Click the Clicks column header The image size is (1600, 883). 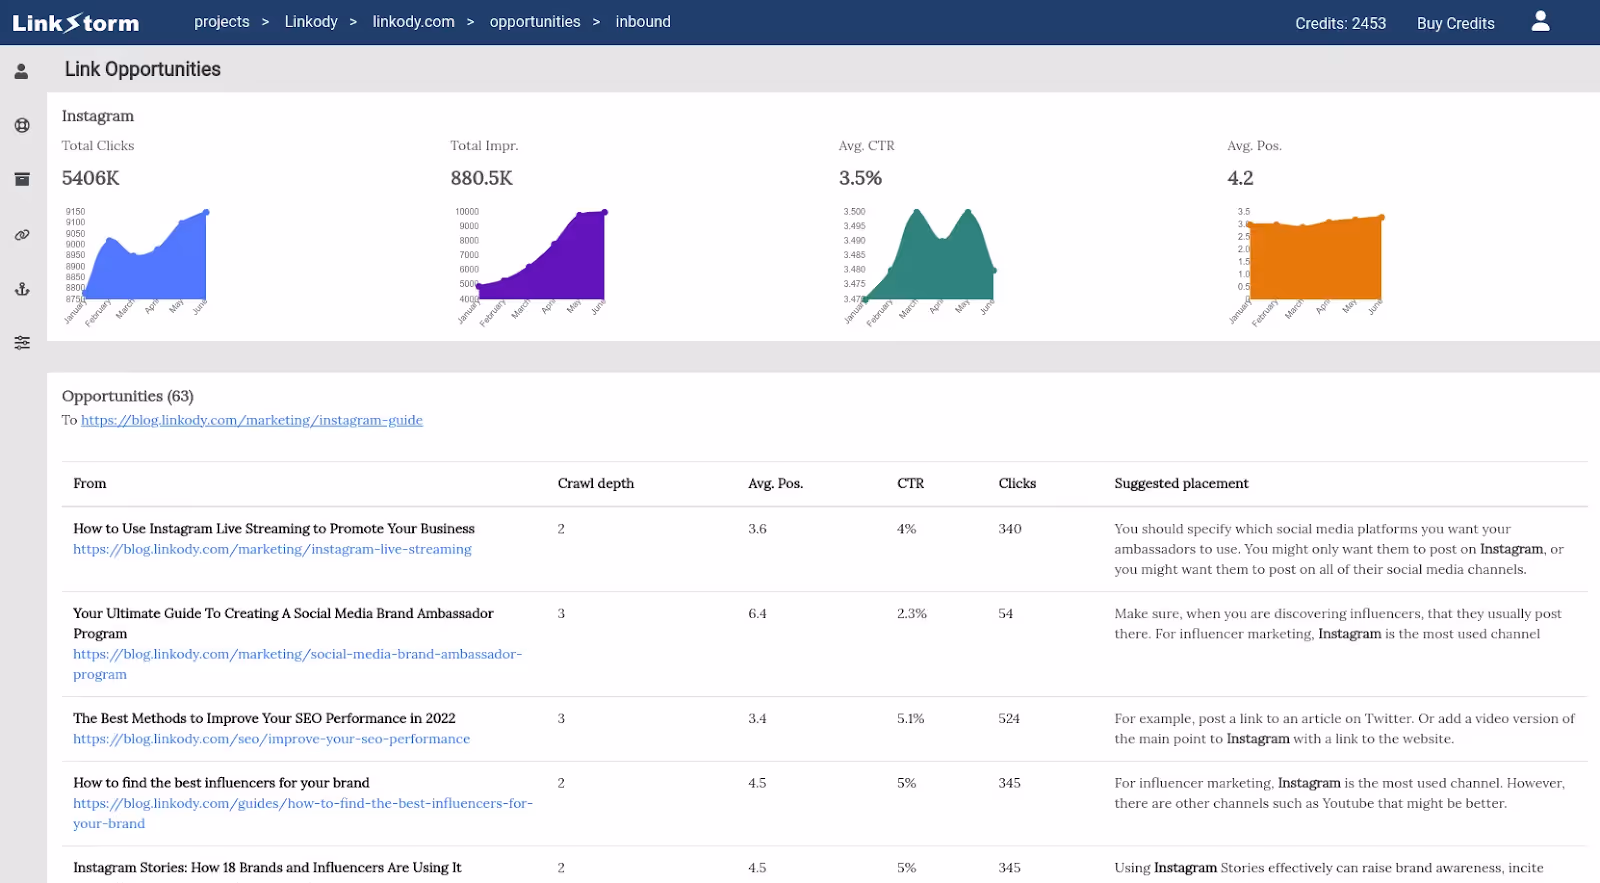tap(1017, 483)
